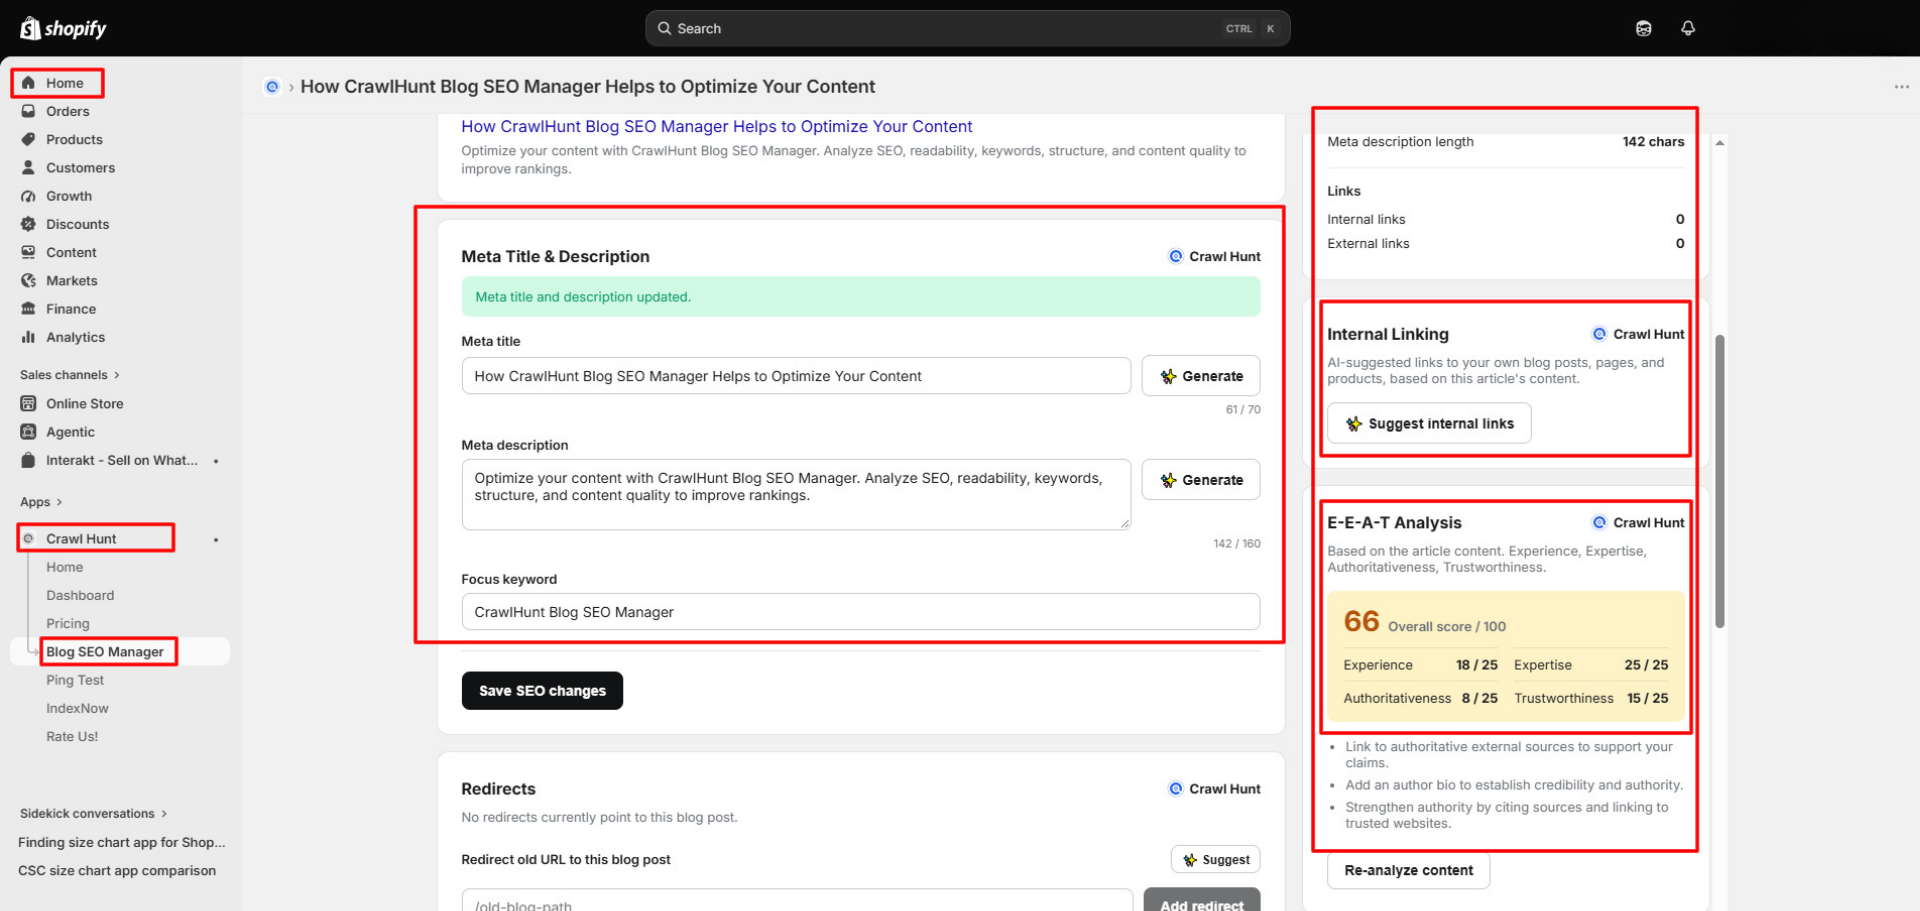Viewport: 1920px width, 911px height.
Task: Click the '142 chars' meta length value
Action: pyautogui.click(x=1653, y=142)
